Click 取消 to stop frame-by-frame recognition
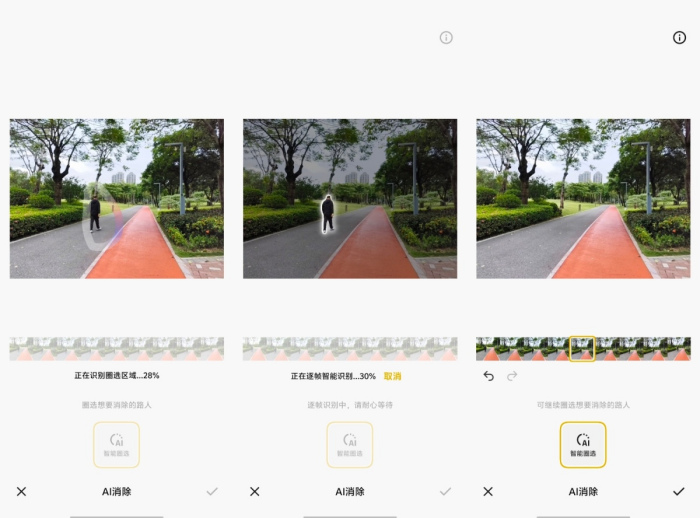Image resolution: width=700 pixels, height=518 pixels. (392, 376)
